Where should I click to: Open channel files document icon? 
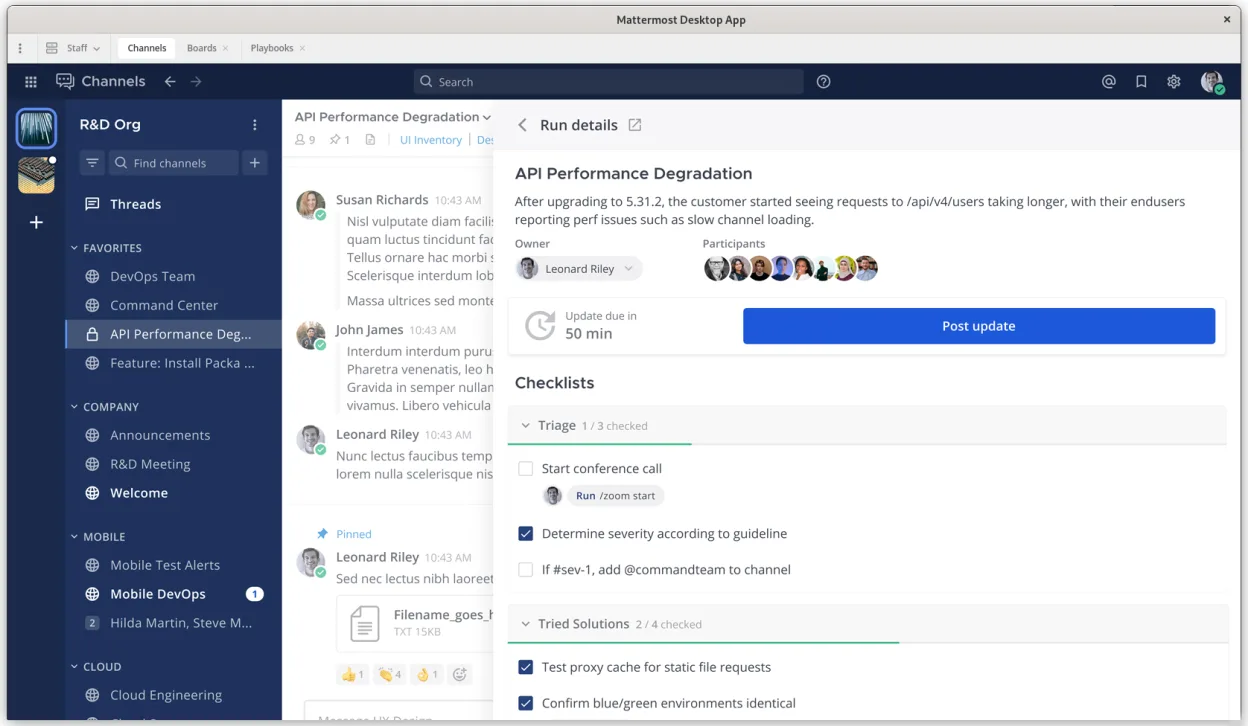(x=370, y=140)
